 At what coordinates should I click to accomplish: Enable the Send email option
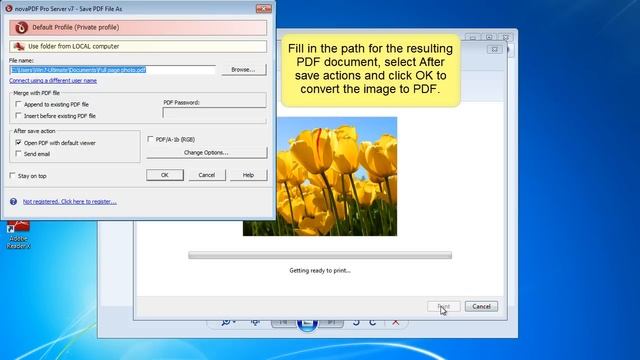coord(18,153)
